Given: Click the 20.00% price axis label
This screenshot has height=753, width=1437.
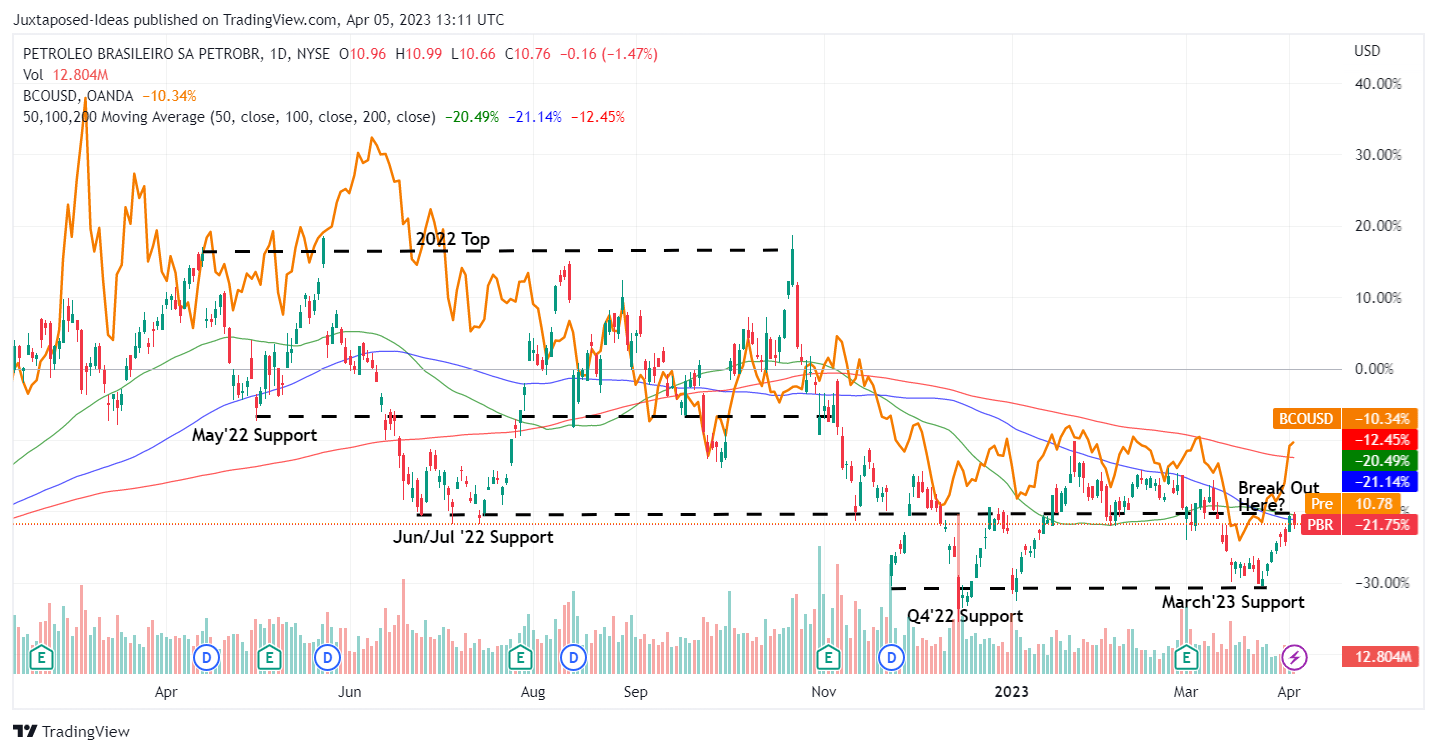Looking at the screenshot, I should point(1380,226).
